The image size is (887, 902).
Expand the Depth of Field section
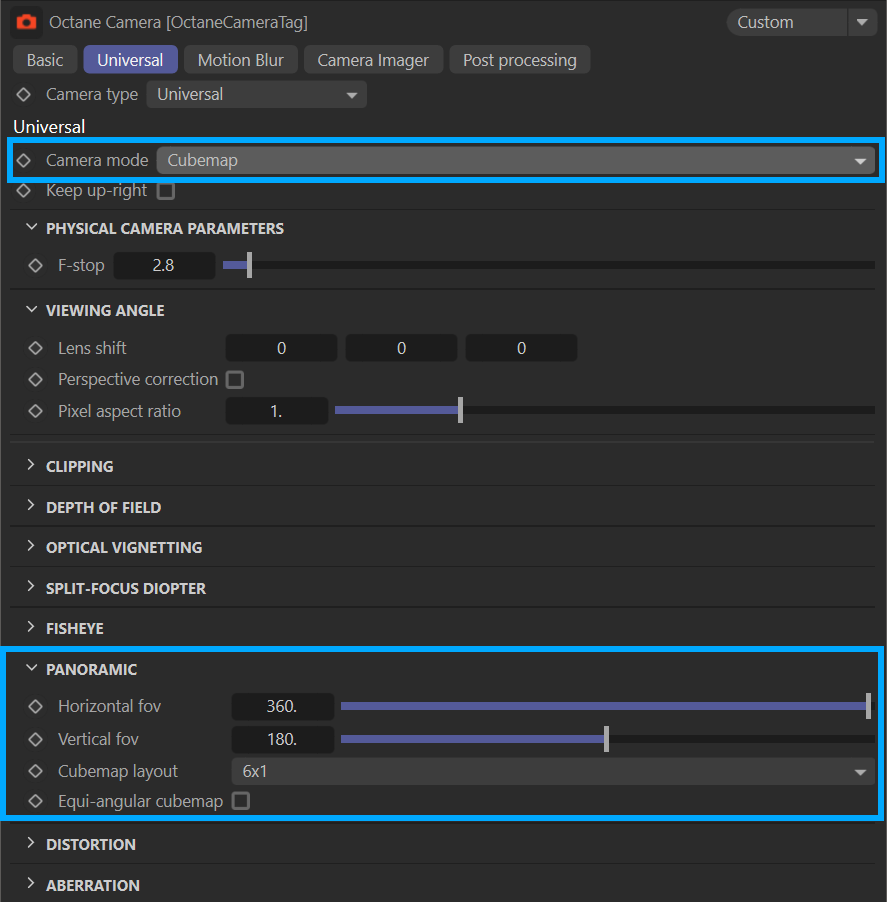coord(103,507)
